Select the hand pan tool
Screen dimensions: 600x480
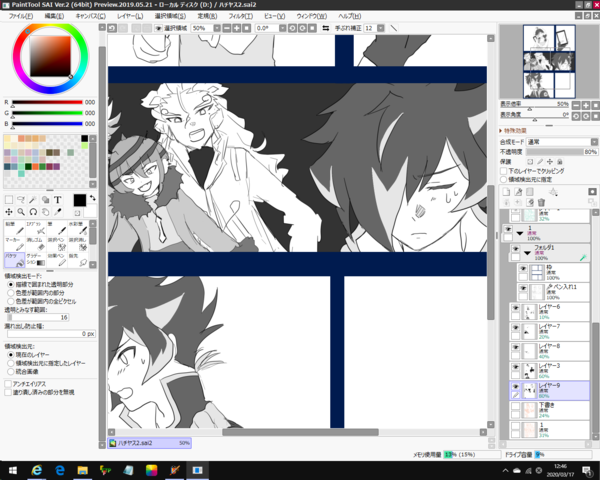46,212
